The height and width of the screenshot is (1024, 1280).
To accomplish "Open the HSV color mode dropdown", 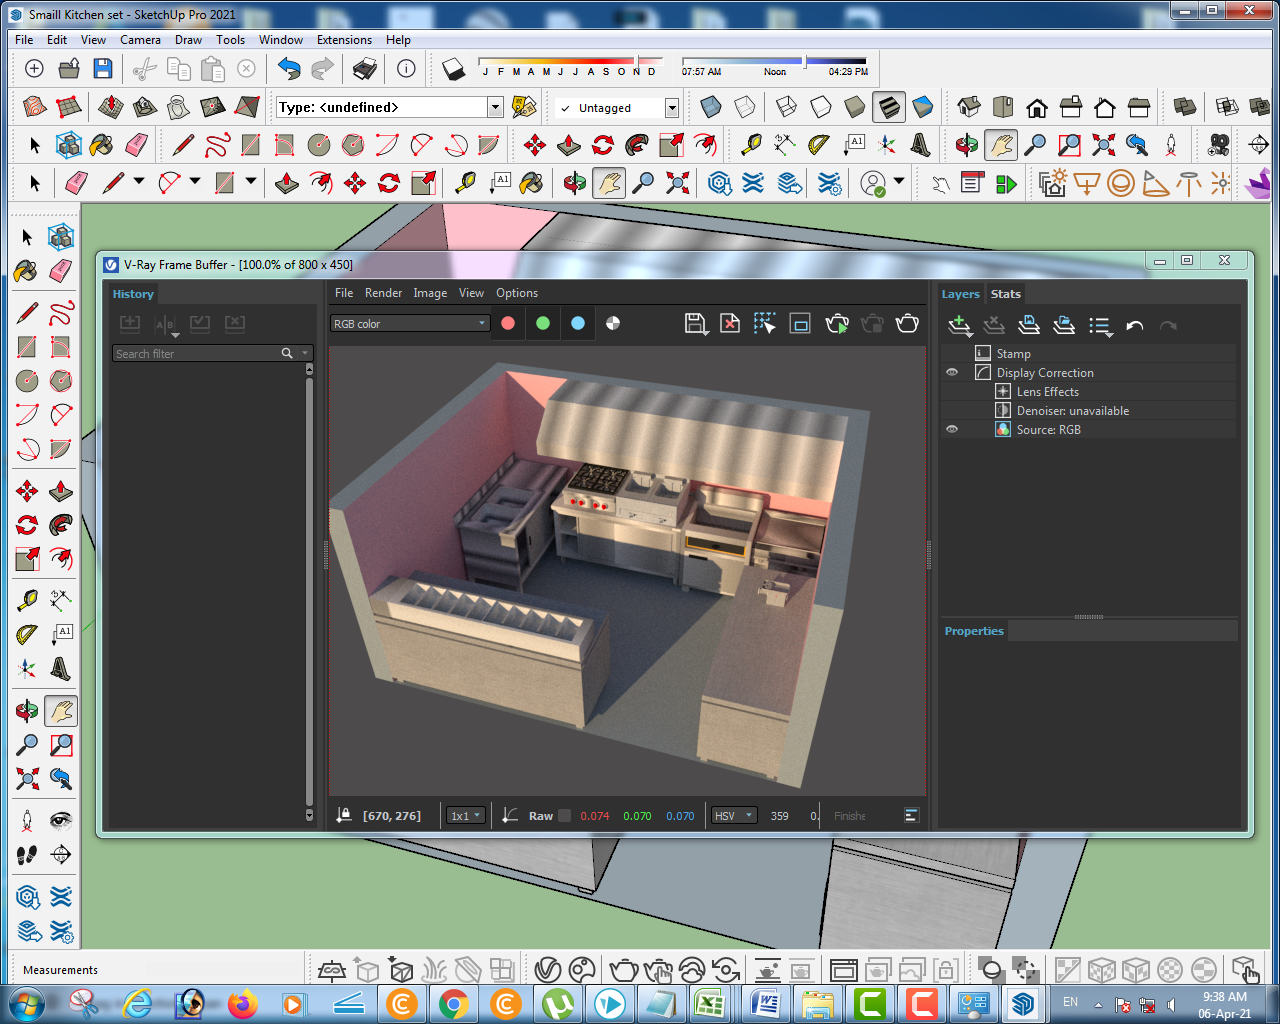I will tap(733, 816).
